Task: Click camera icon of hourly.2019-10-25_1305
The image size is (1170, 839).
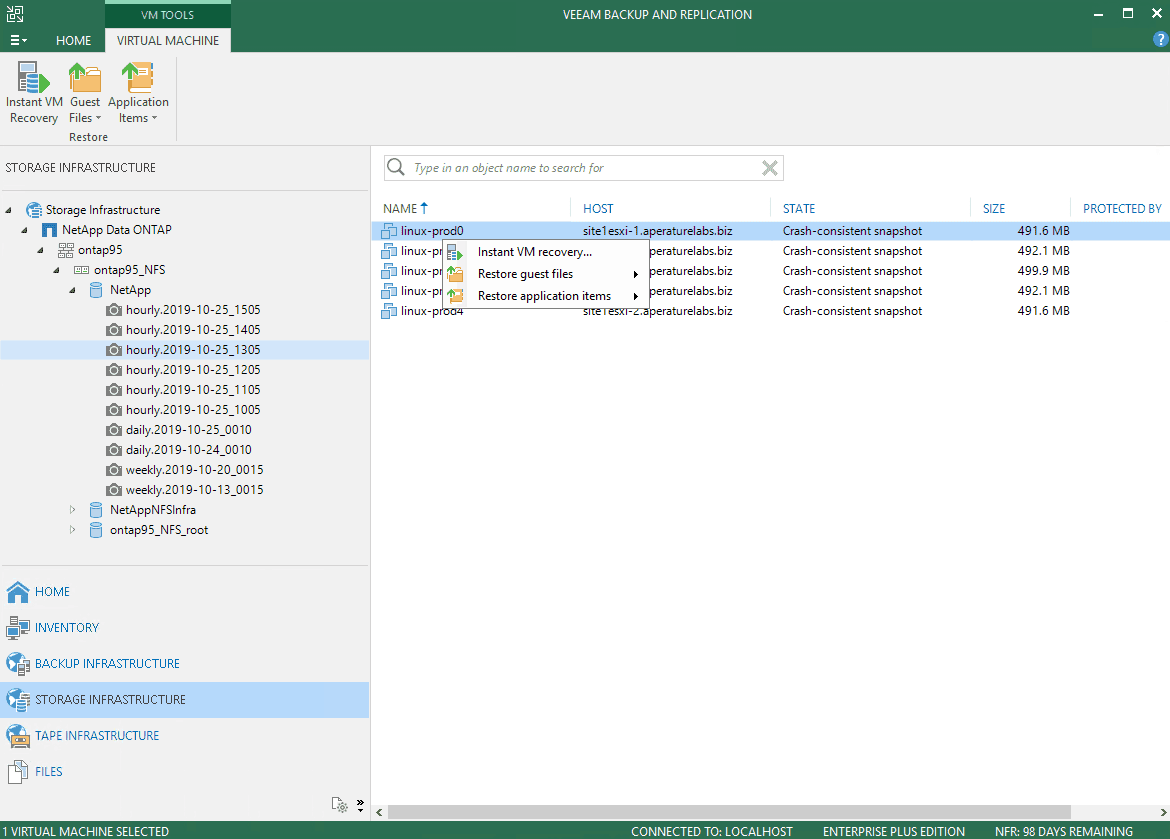Action: coord(113,349)
